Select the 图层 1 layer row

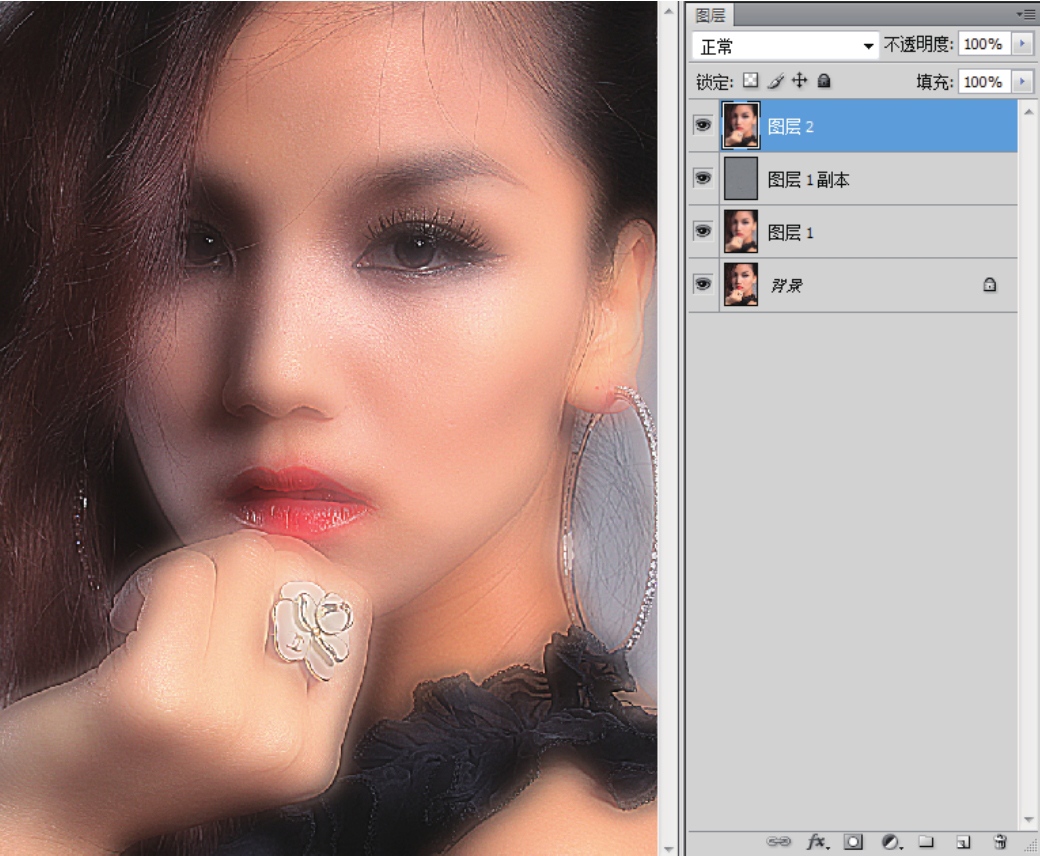(x=870, y=232)
